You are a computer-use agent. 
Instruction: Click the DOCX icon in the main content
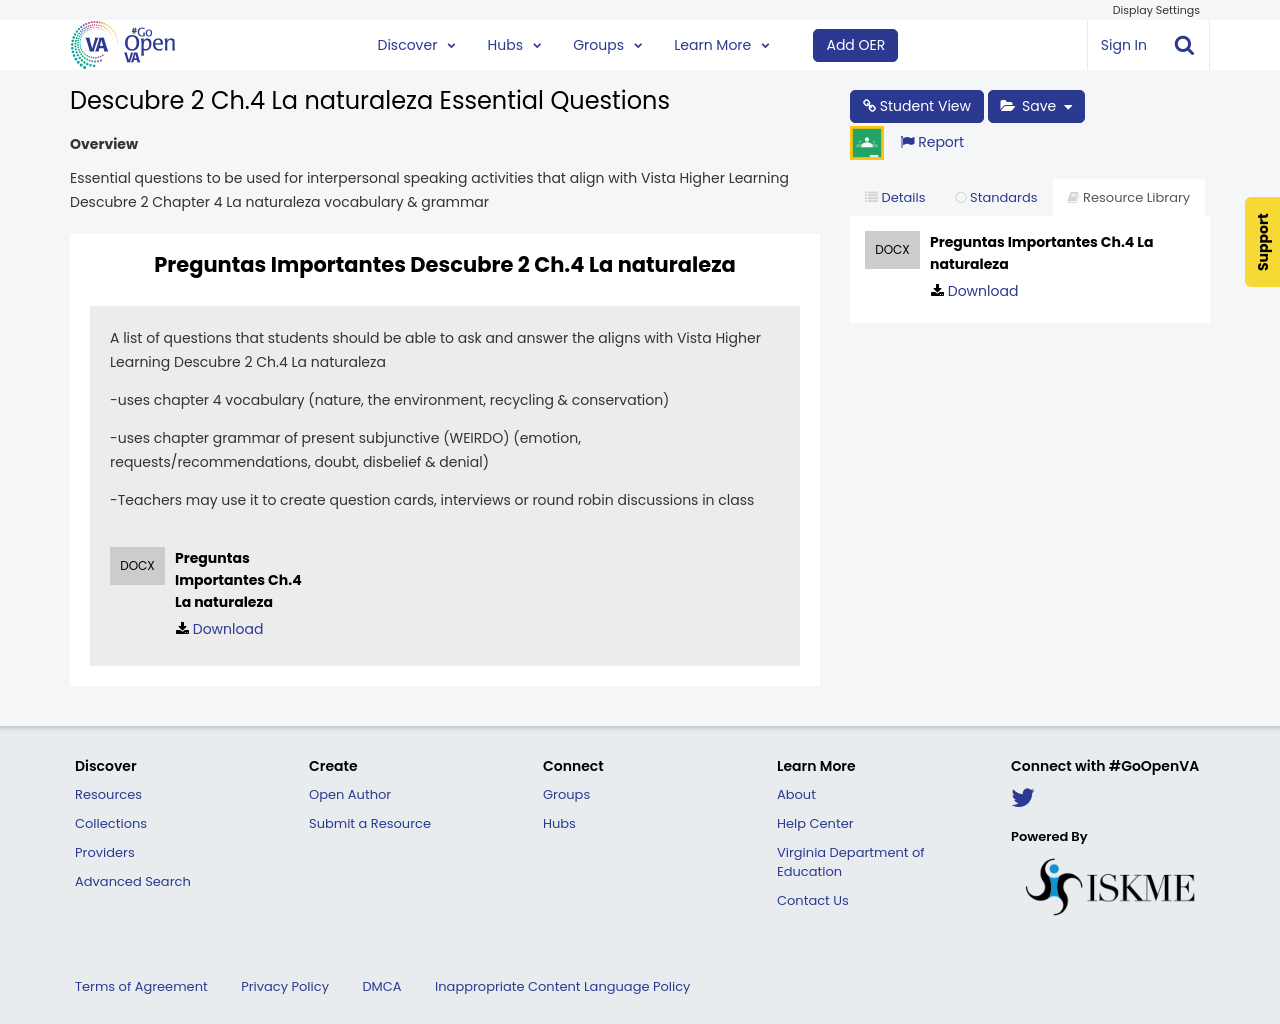(x=137, y=566)
